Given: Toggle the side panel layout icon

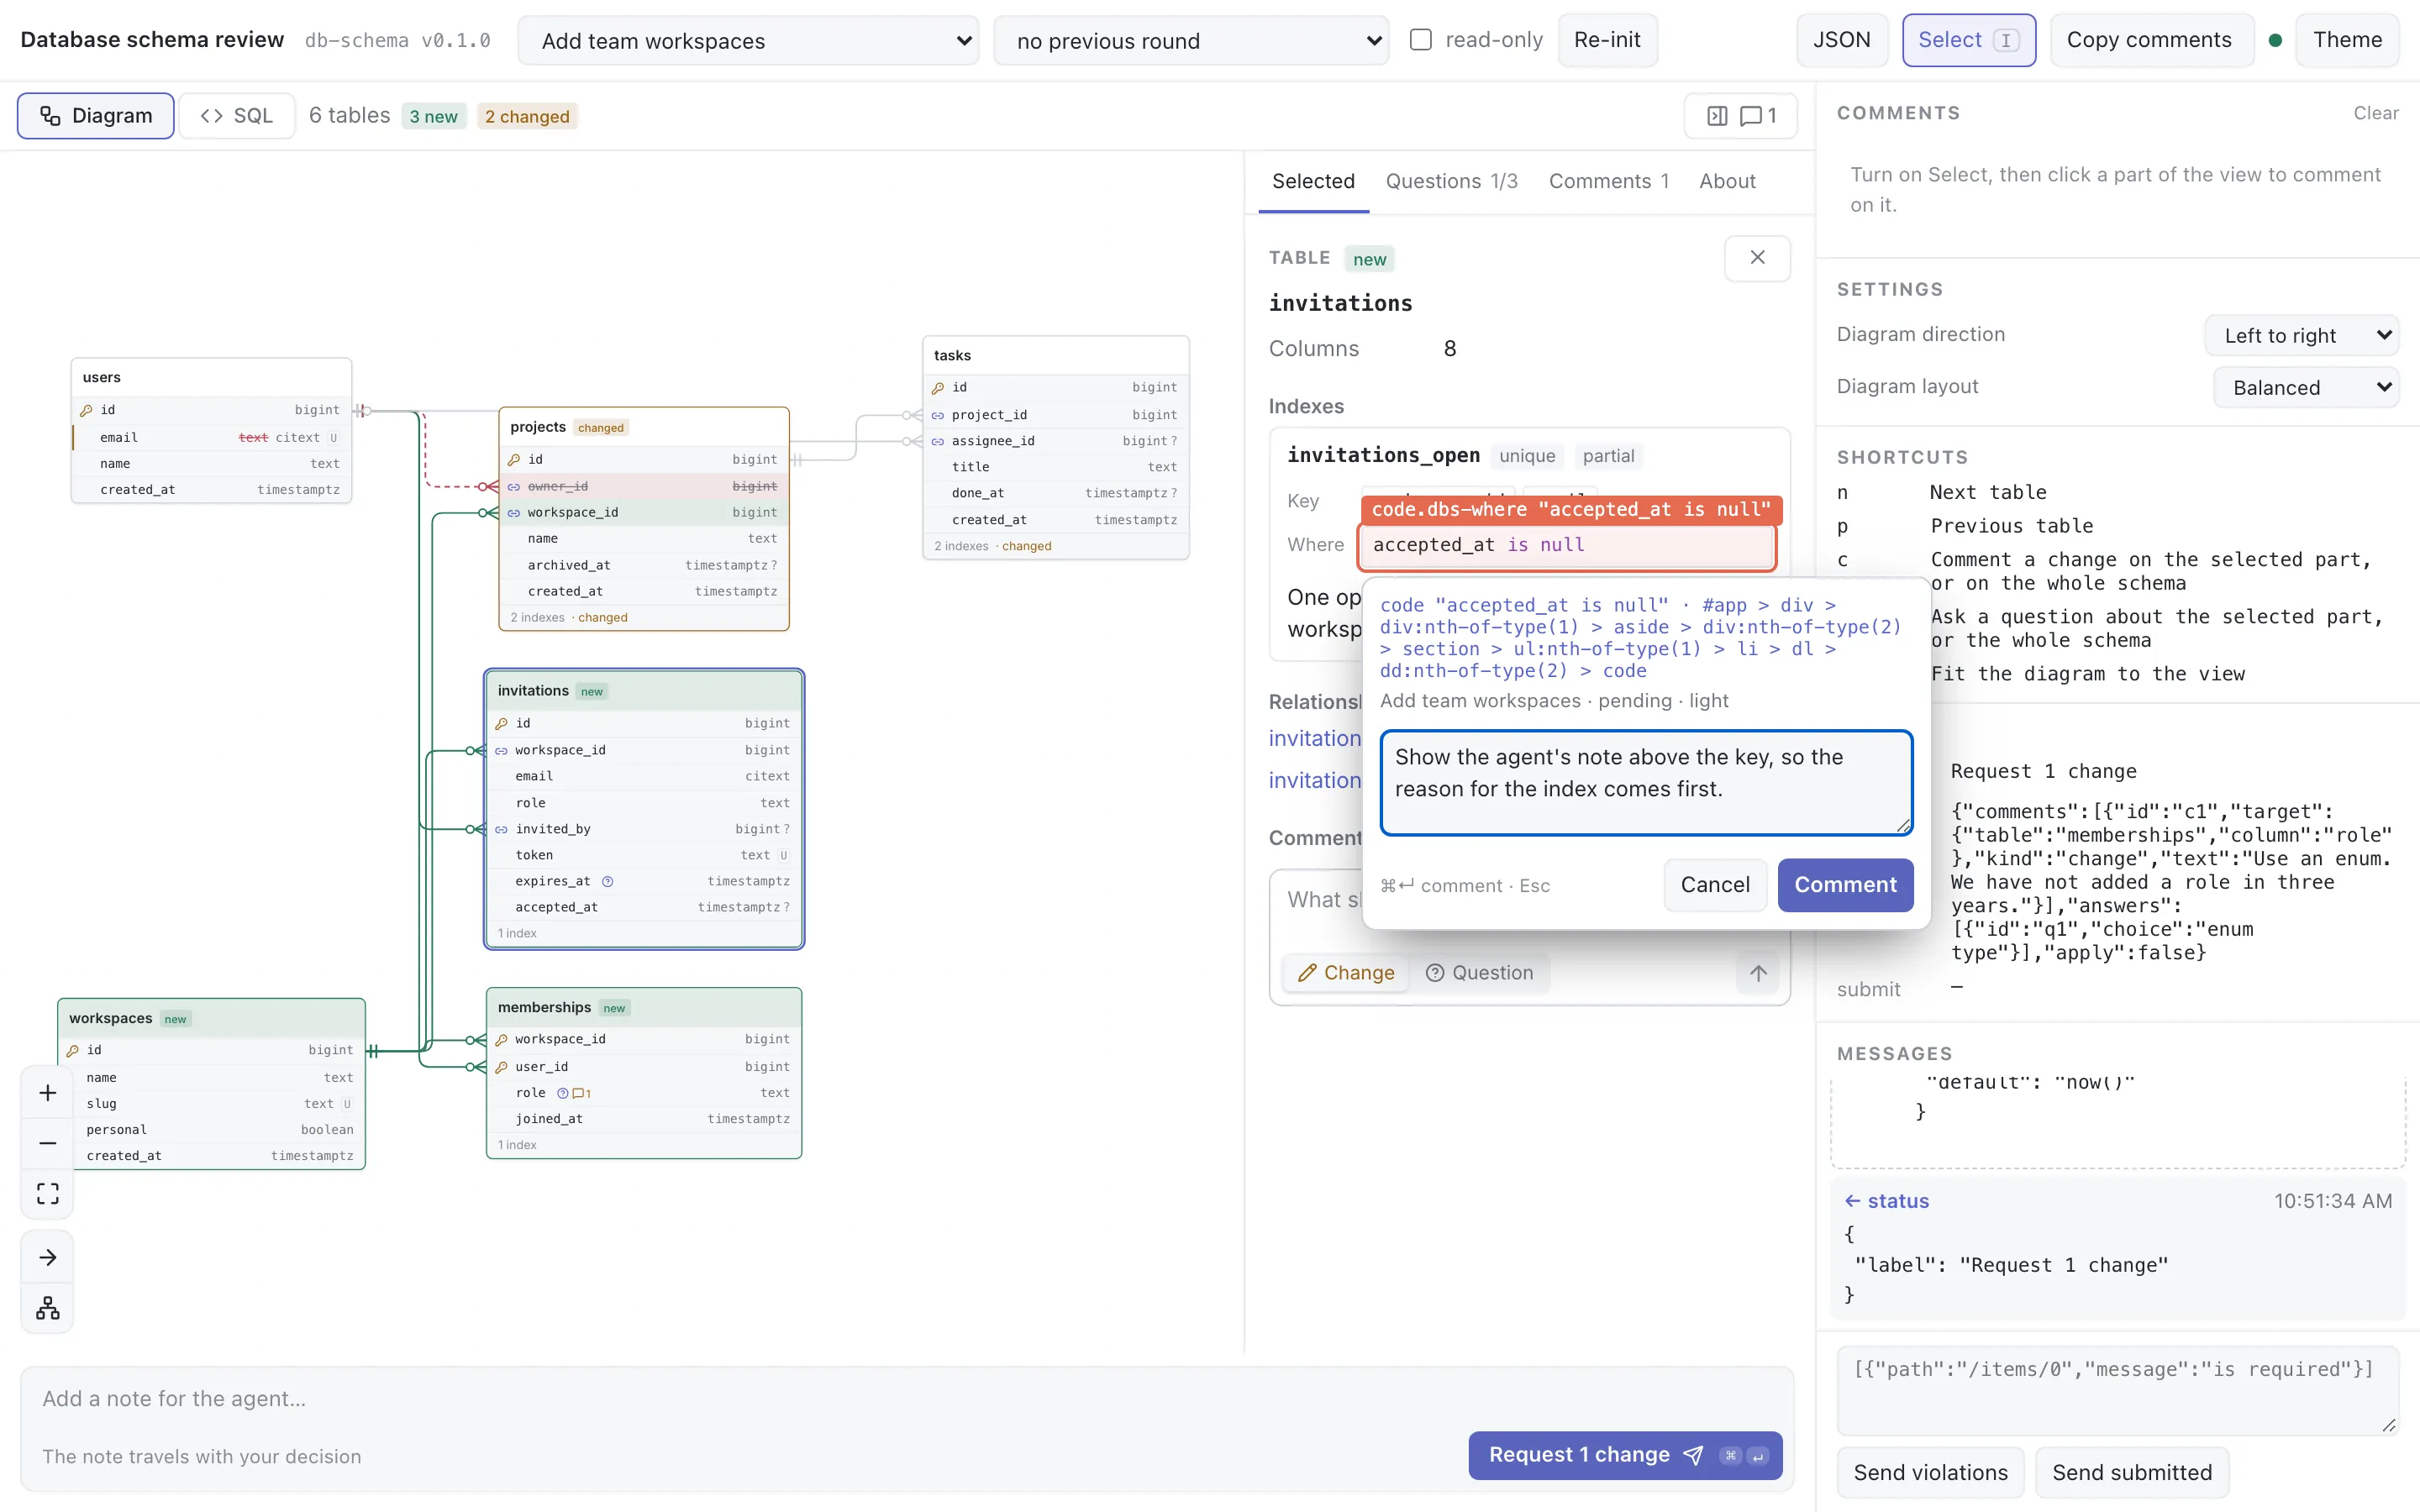Looking at the screenshot, I should (x=1717, y=116).
